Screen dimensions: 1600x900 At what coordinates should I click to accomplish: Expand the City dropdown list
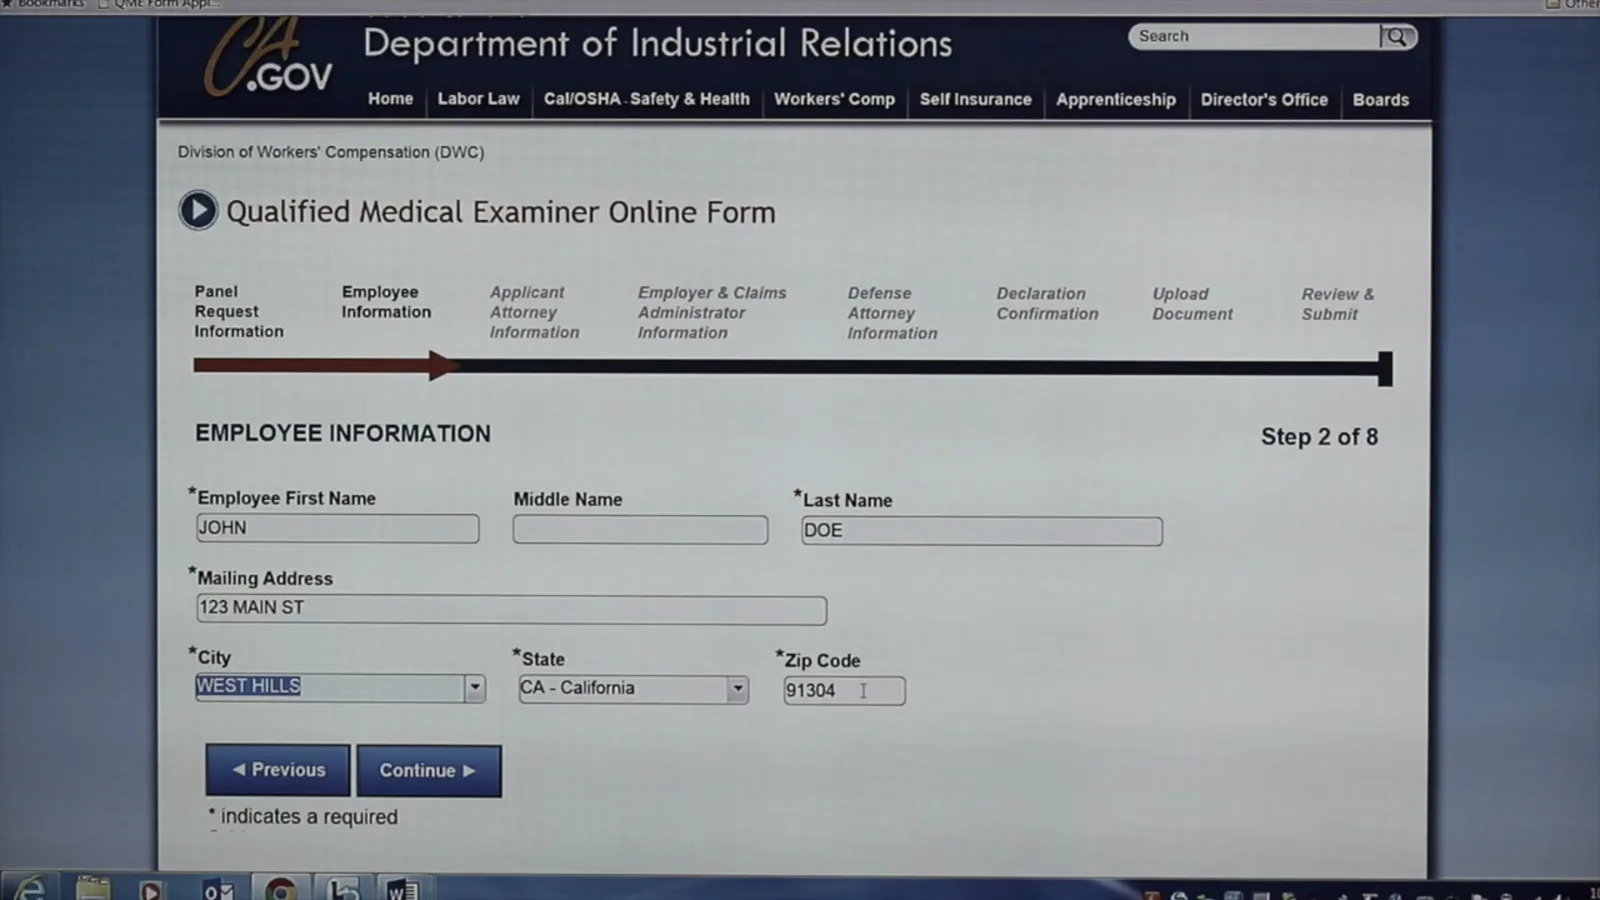(475, 688)
